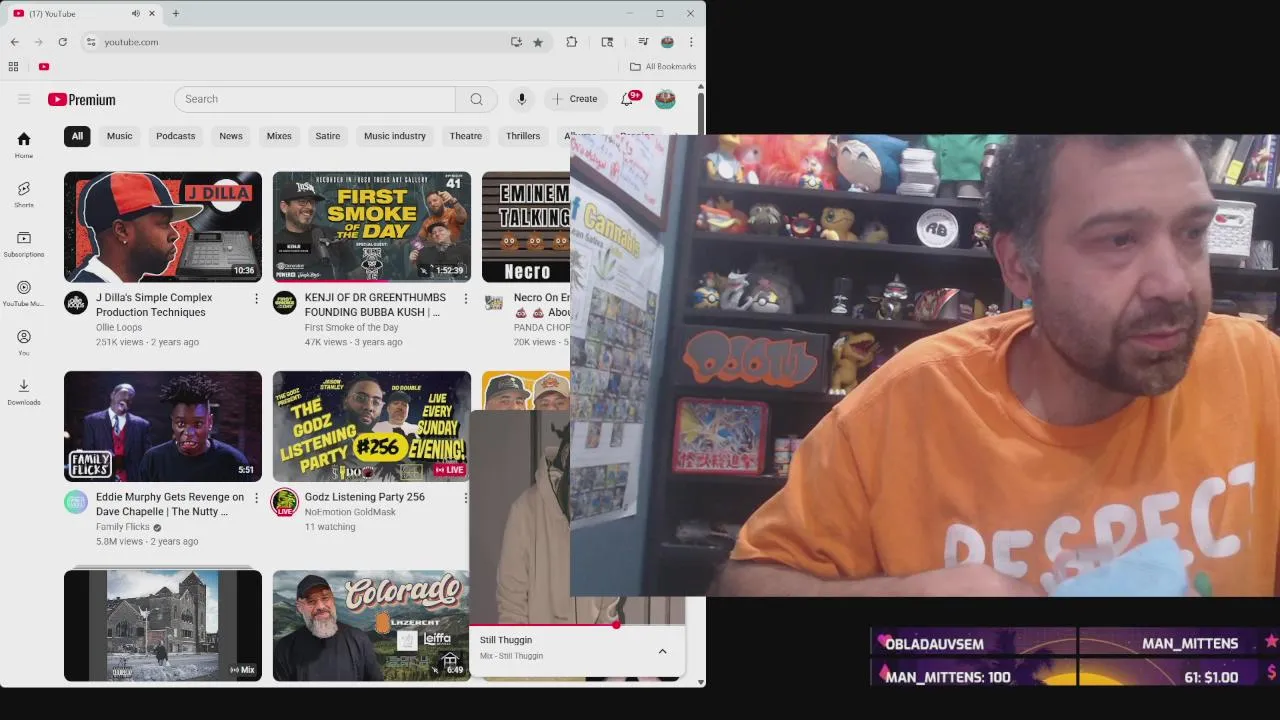The height and width of the screenshot is (720, 1280).
Task: Open the apps grid in the bookmarks bar
Action: [x=13, y=67]
